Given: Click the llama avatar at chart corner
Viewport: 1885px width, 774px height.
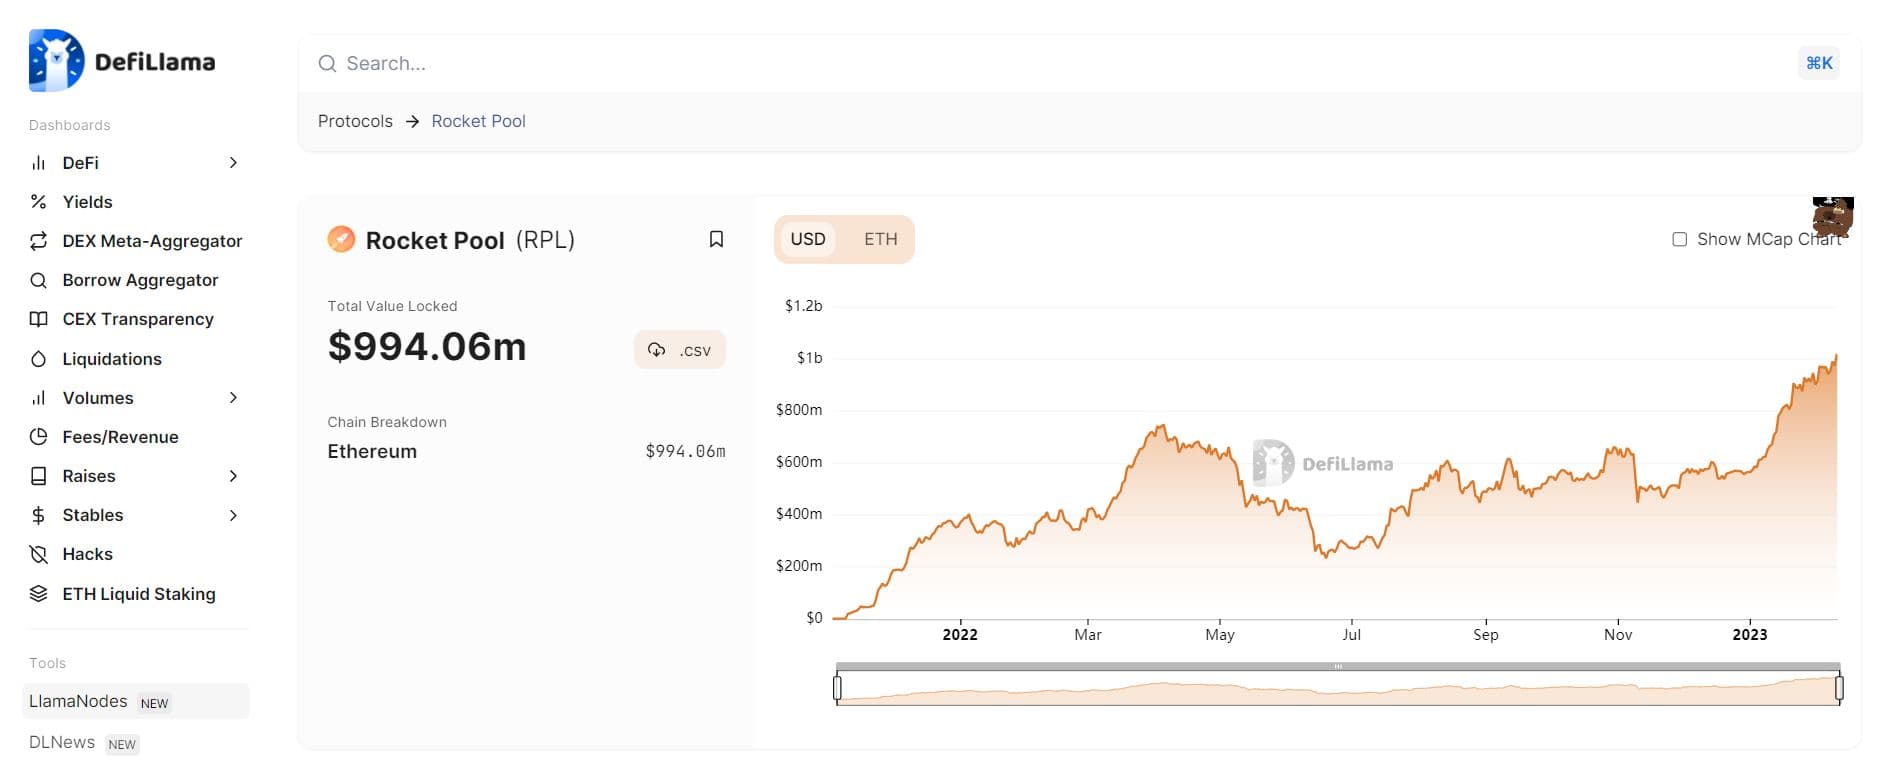Looking at the screenshot, I should pos(1833,217).
